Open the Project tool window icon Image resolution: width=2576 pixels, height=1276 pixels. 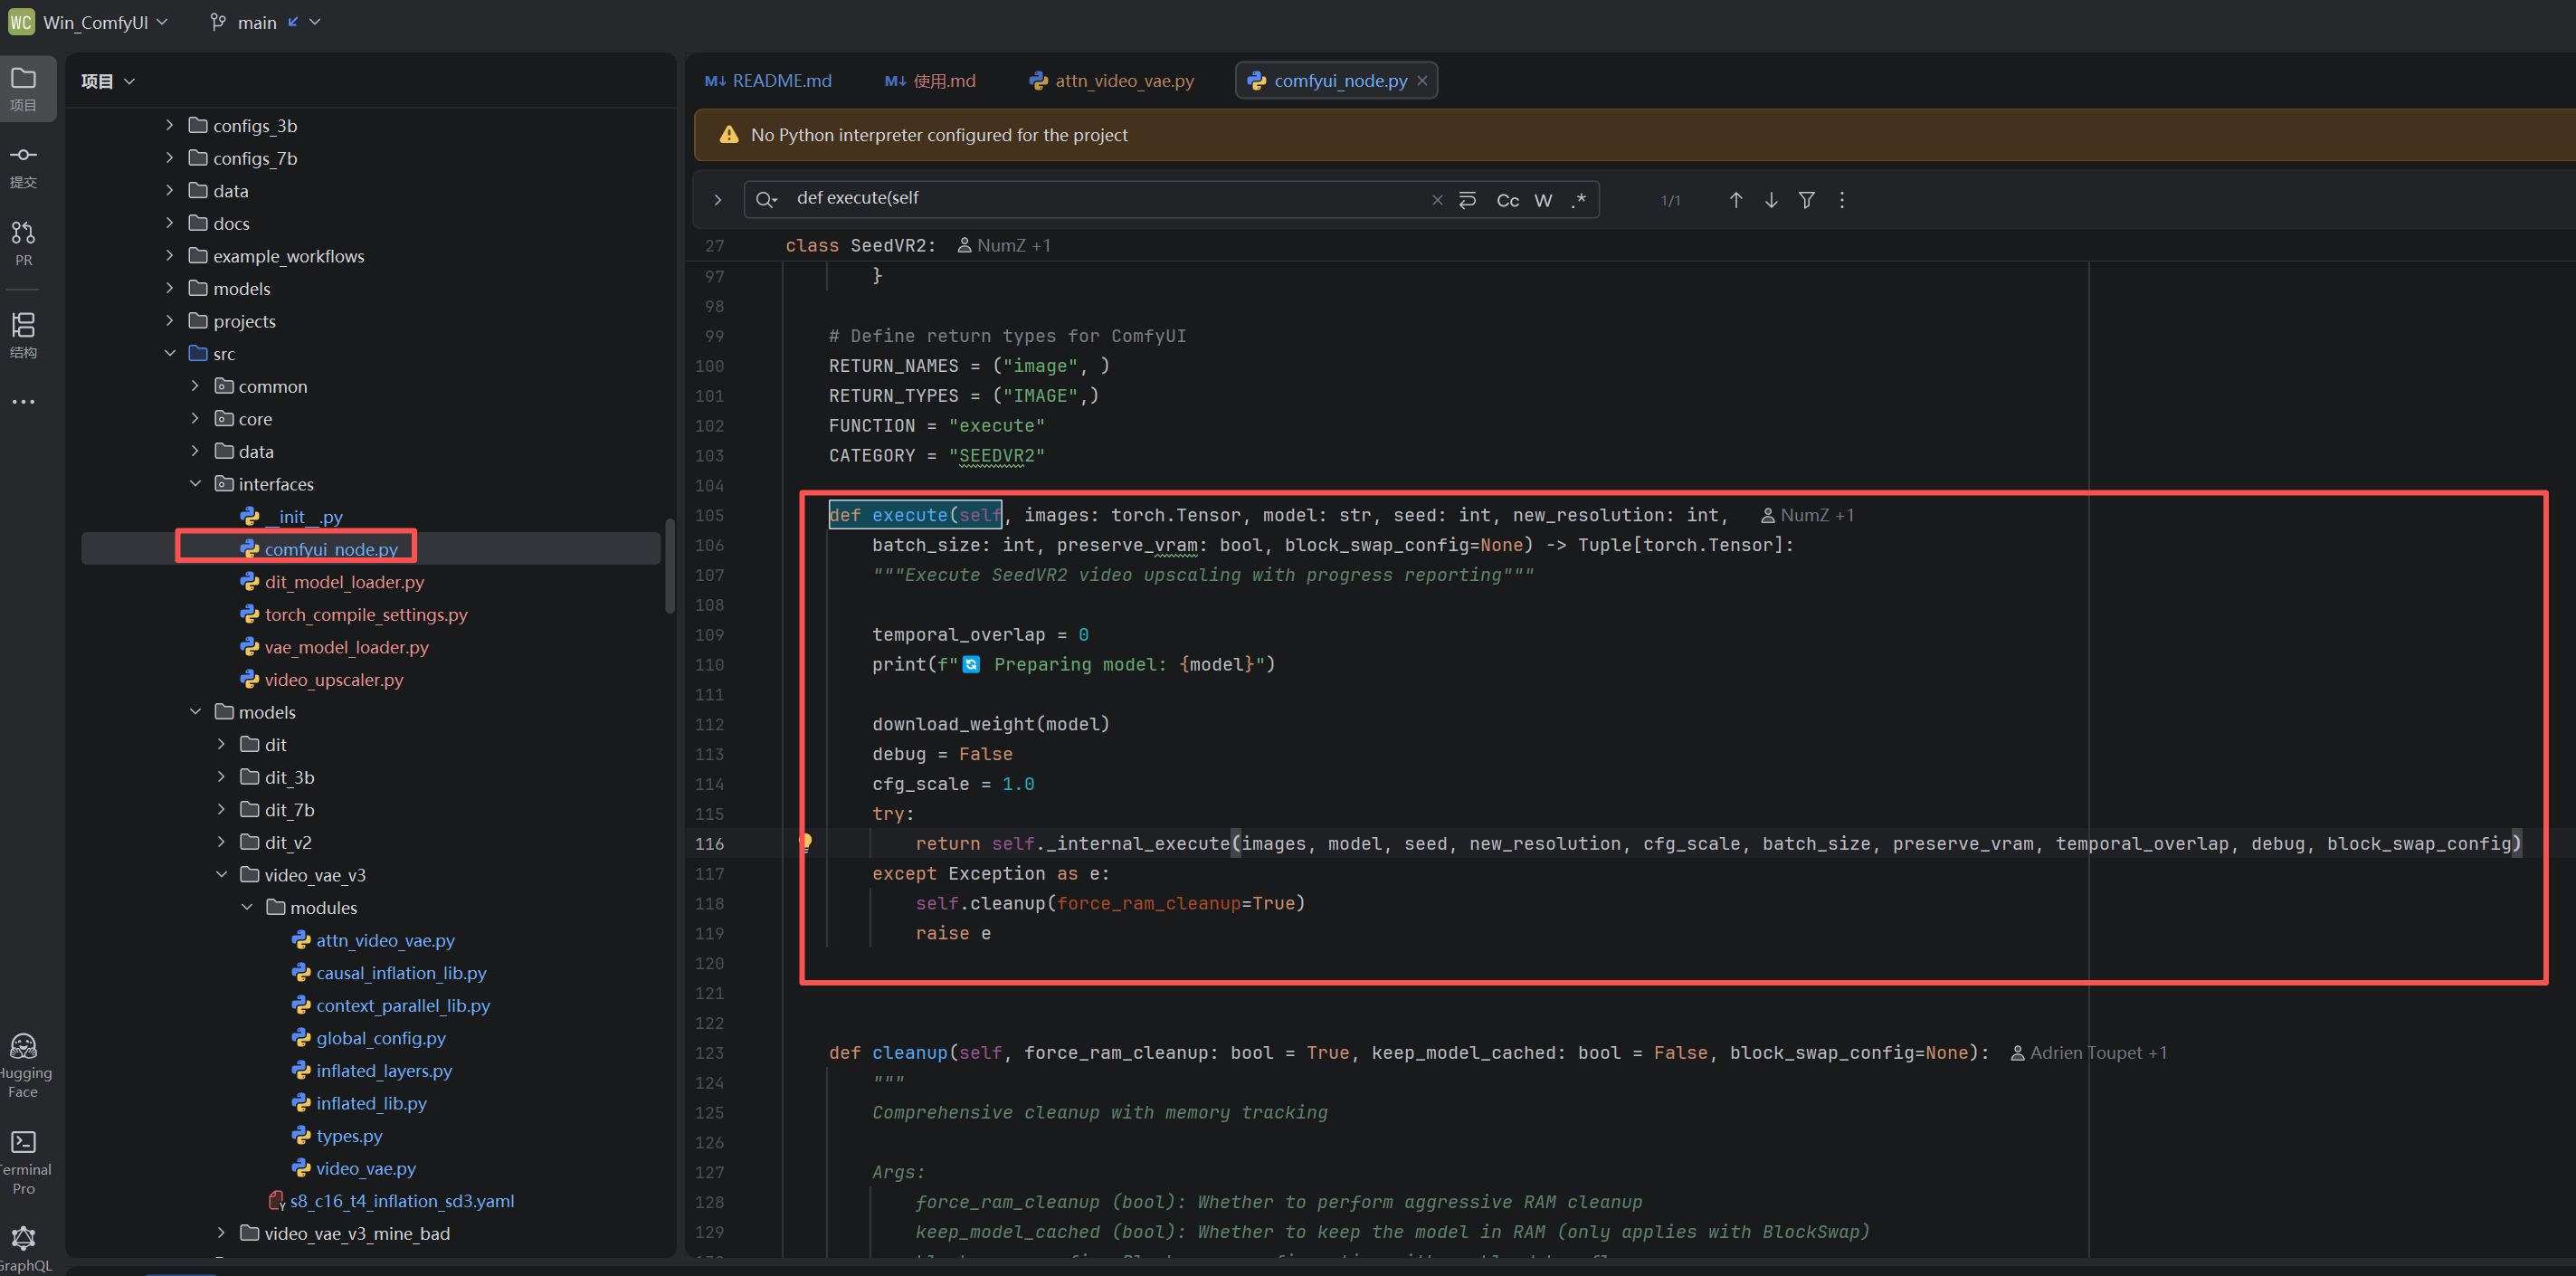23,88
